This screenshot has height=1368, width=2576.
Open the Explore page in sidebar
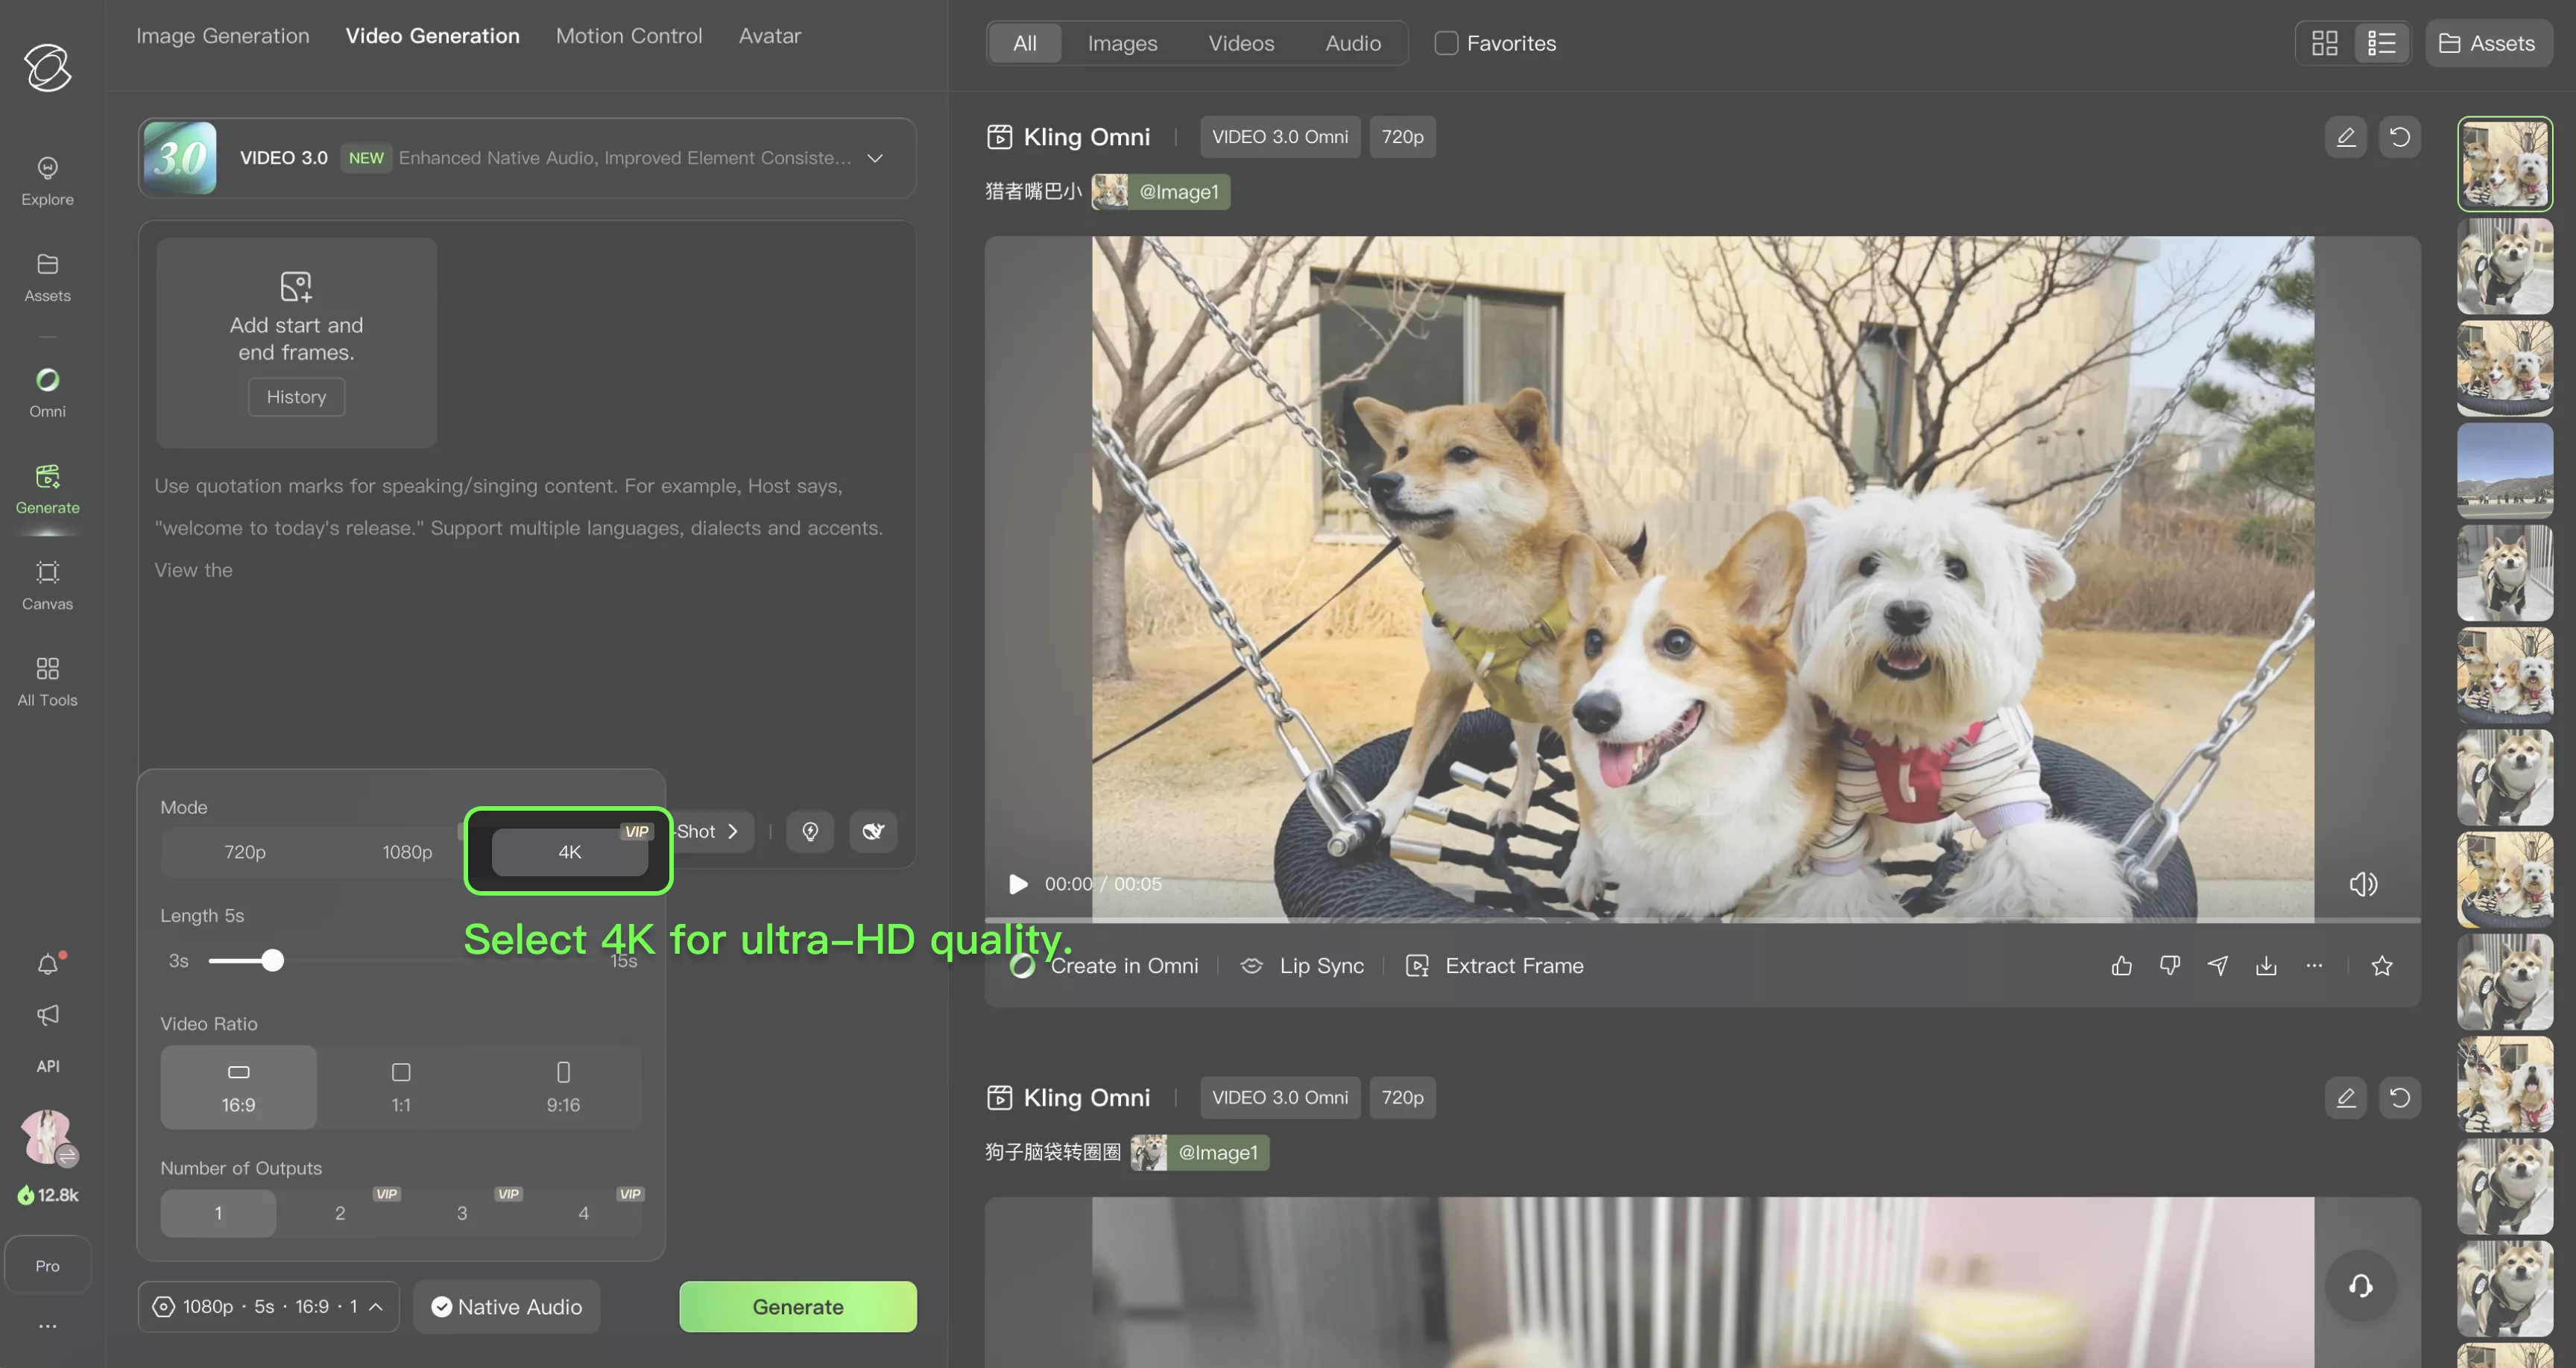(47, 181)
